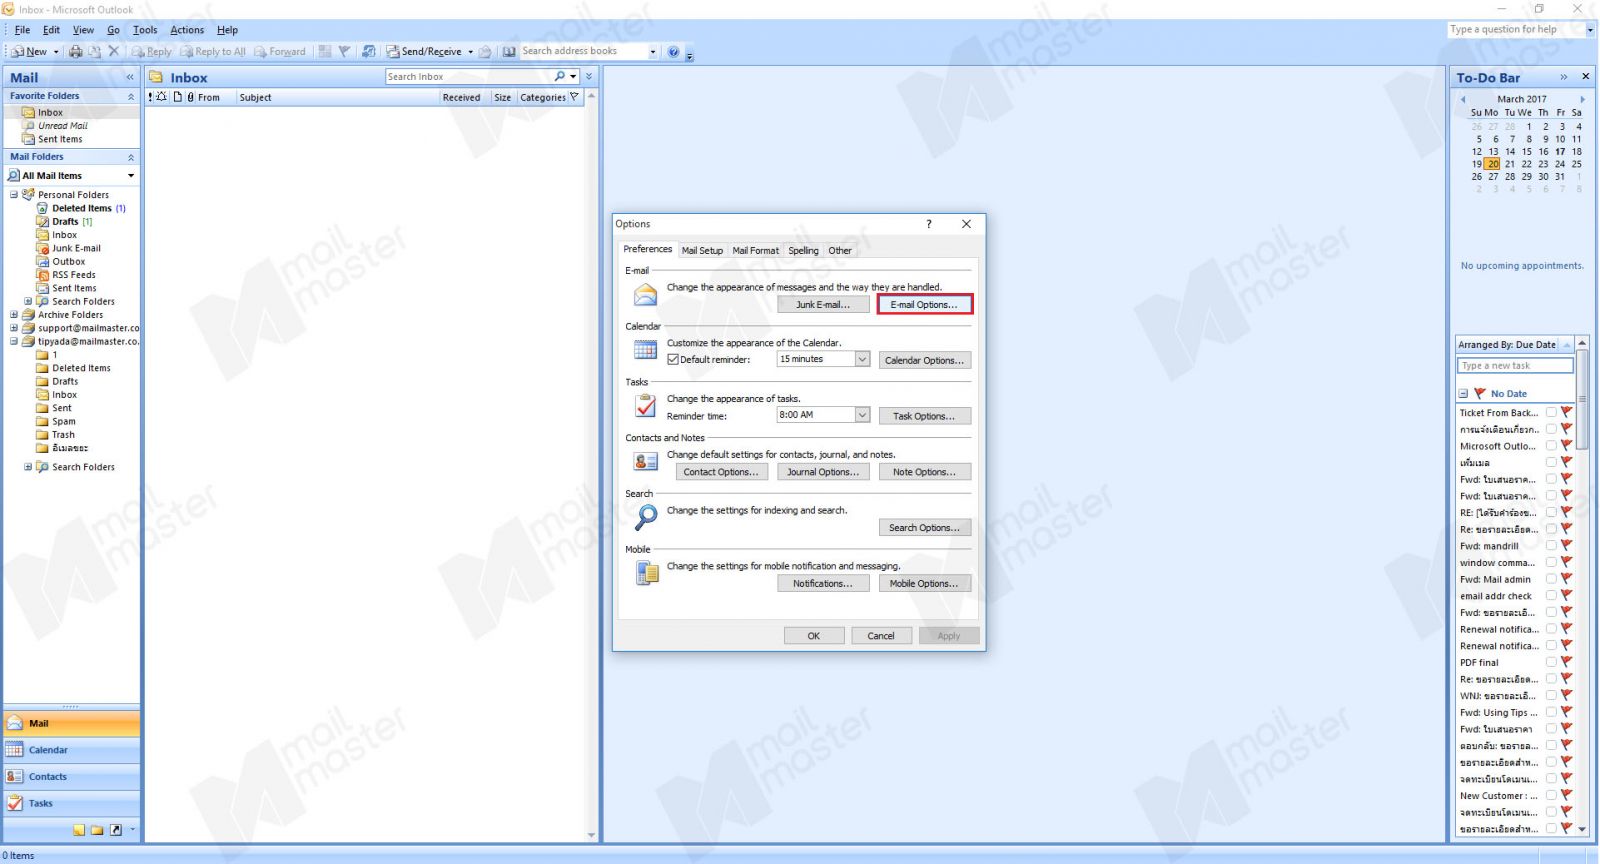Open the Default reminder 15 minutes dropdown

coord(862,359)
